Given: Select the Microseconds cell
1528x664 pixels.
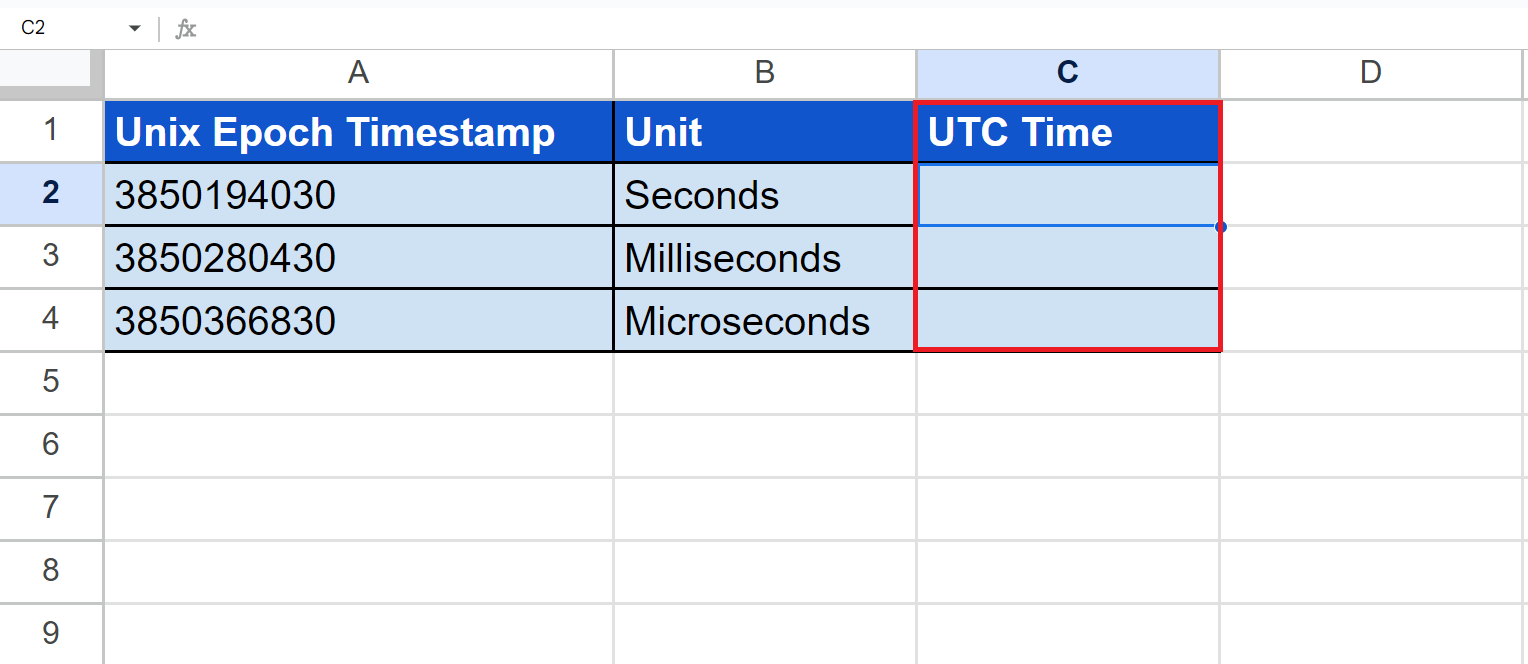Looking at the screenshot, I should pyautogui.click(x=764, y=321).
